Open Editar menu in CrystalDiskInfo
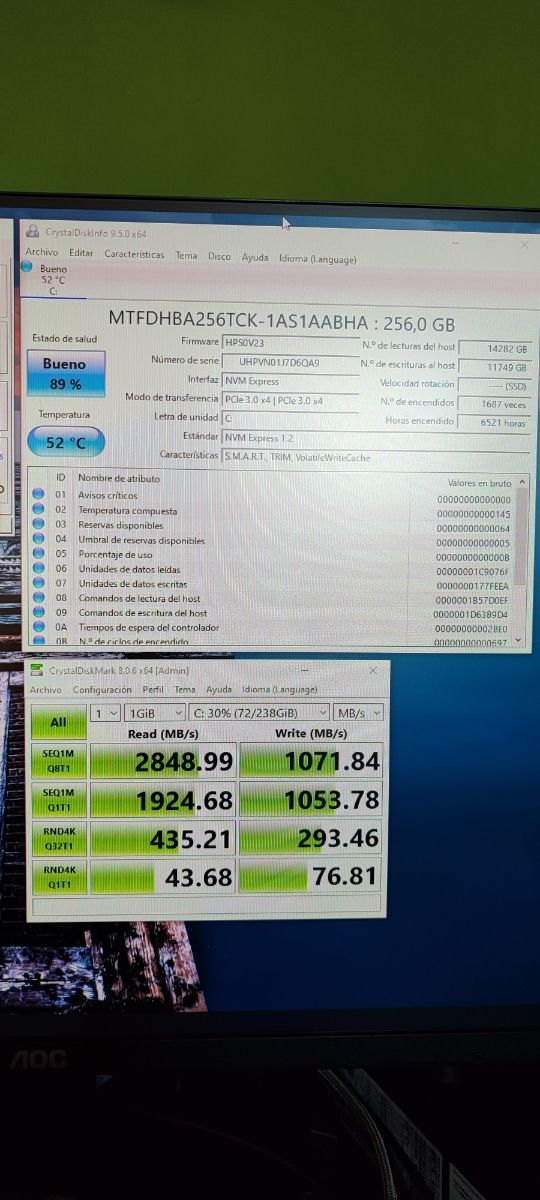 coord(81,253)
